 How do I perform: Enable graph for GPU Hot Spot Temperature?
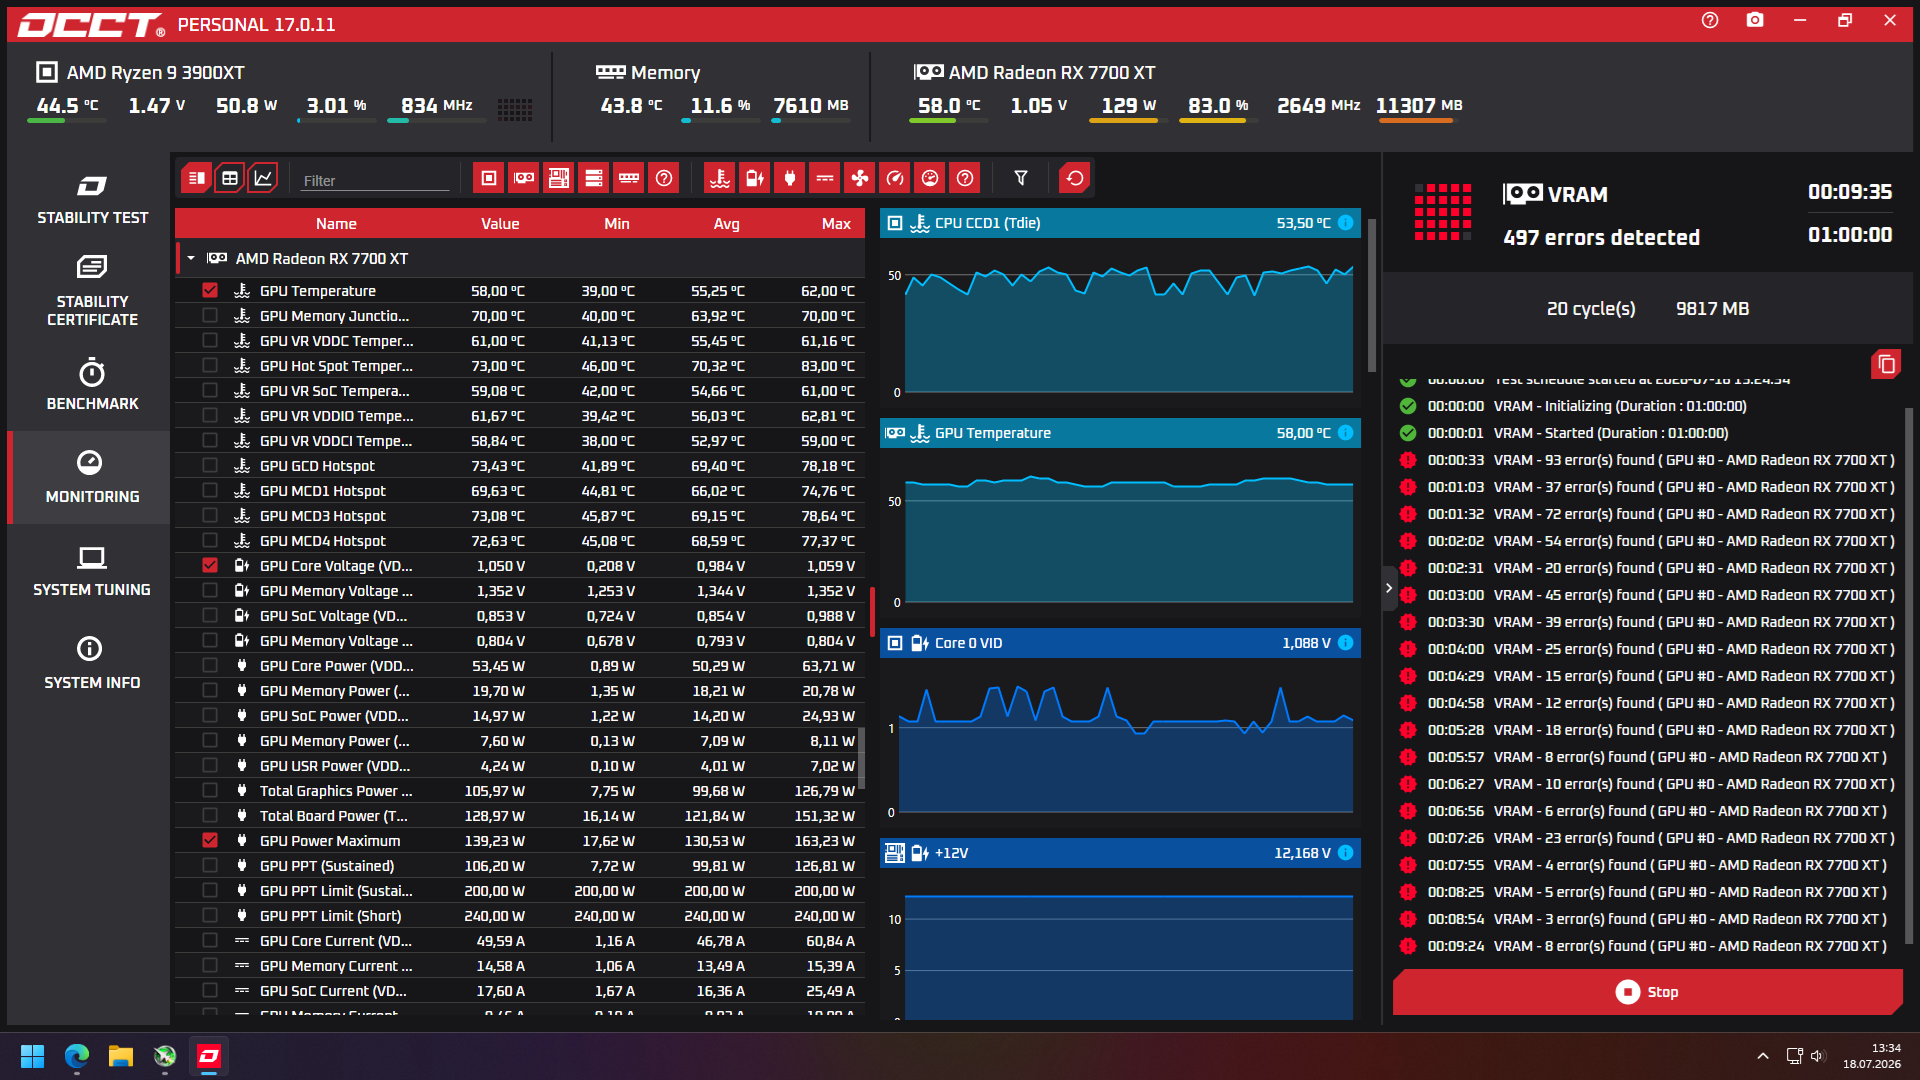pyautogui.click(x=210, y=365)
